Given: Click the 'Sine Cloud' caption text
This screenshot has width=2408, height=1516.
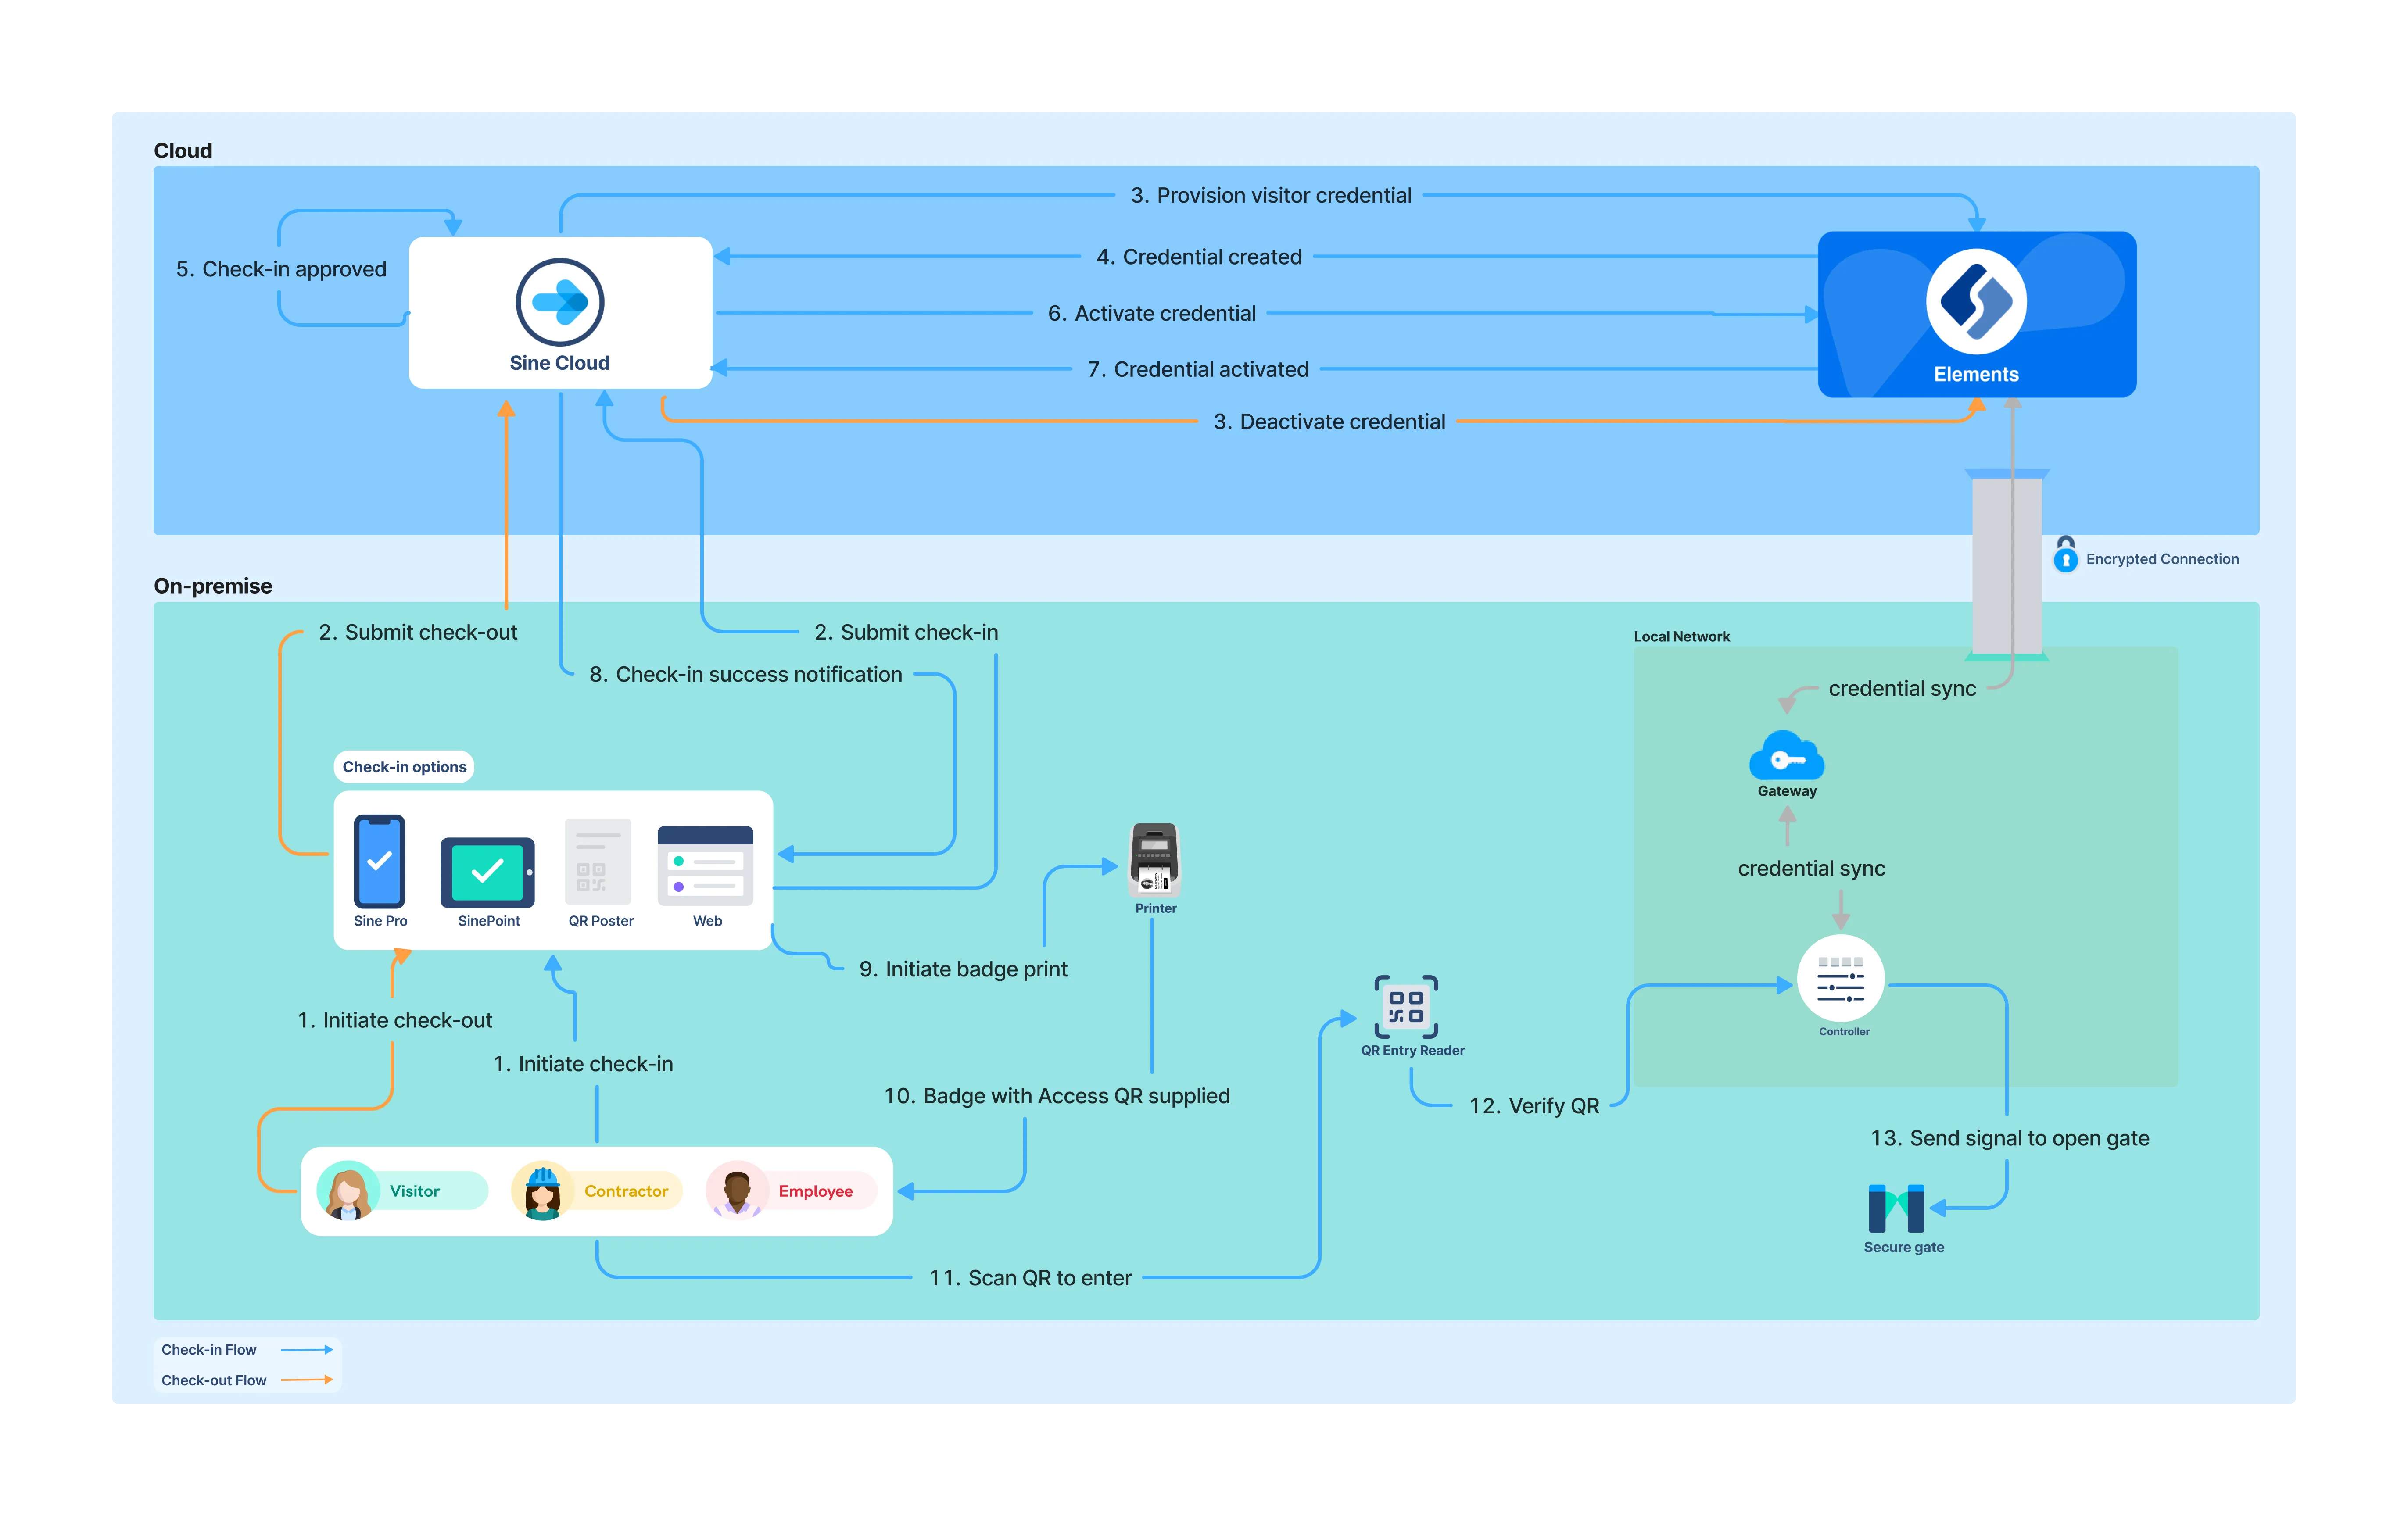Looking at the screenshot, I should (x=559, y=363).
